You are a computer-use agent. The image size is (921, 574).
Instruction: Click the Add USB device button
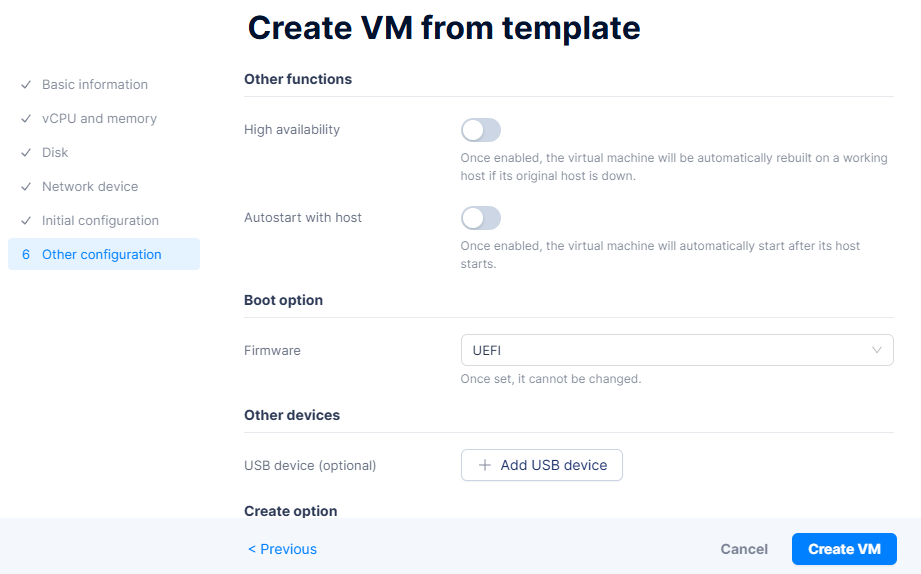[x=542, y=465]
